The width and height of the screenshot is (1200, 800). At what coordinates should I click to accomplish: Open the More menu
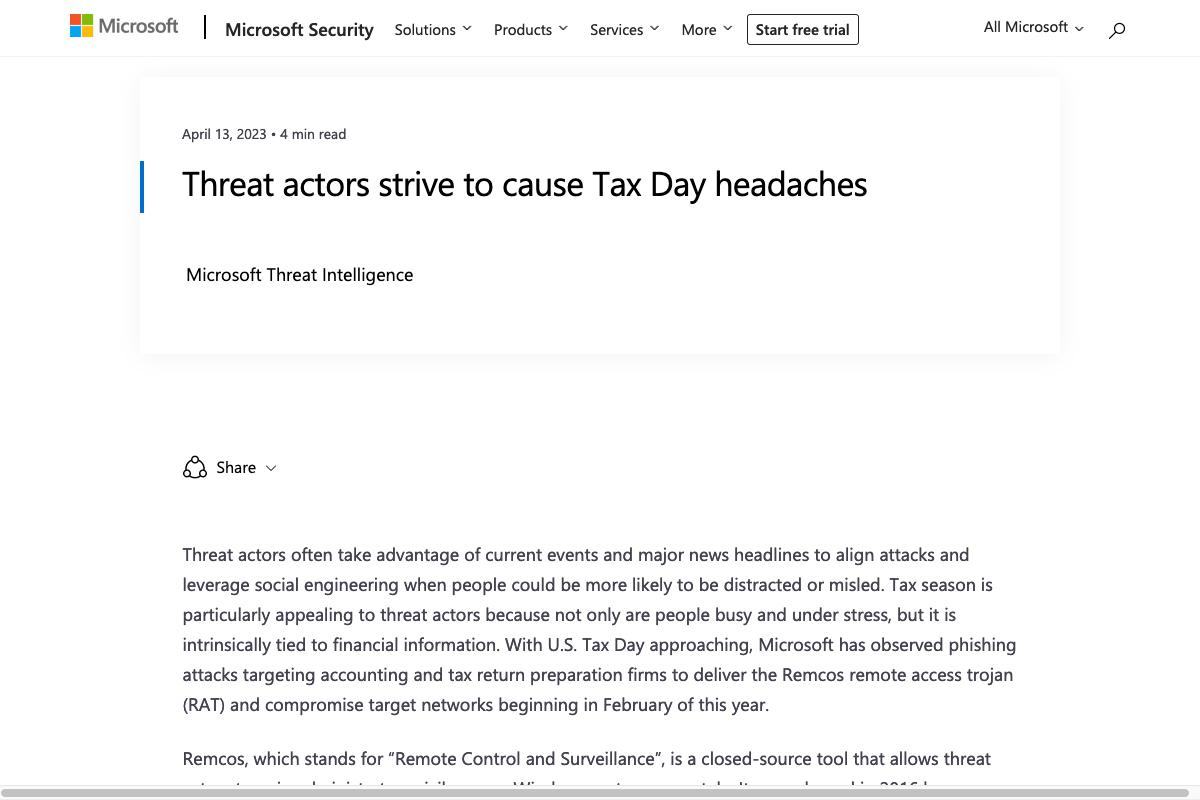point(707,29)
